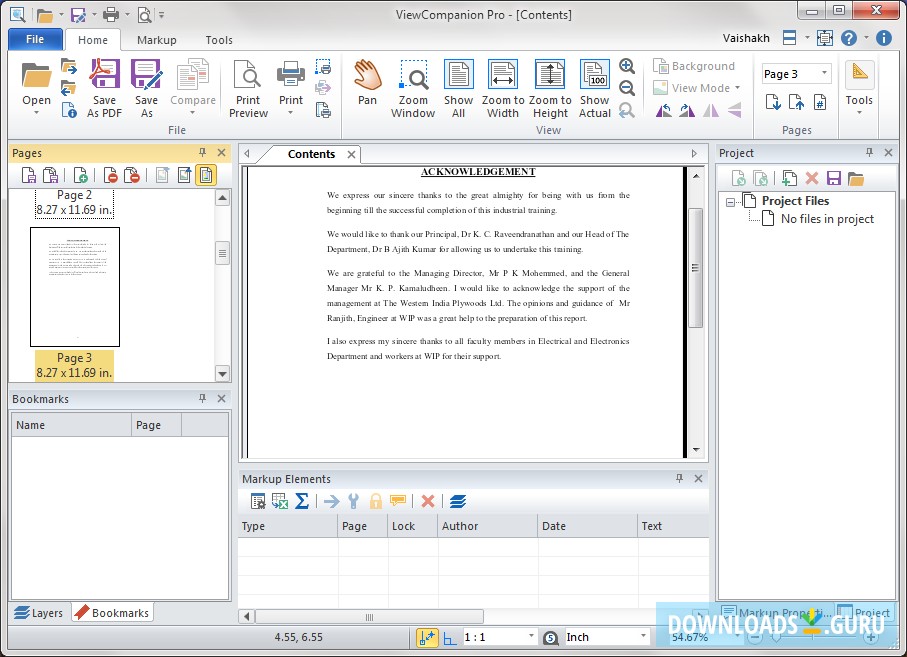Select the Bookmarks bottom tab

tap(113, 612)
